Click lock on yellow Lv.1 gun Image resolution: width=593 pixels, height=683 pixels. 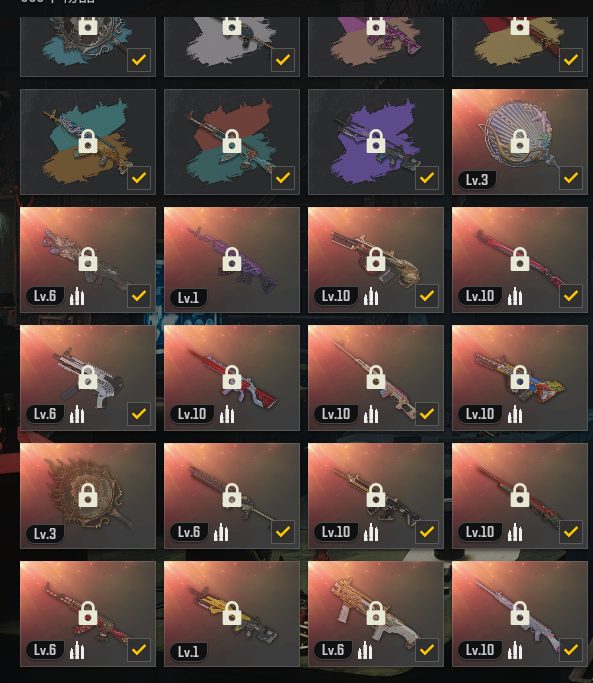click(x=232, y=613)
